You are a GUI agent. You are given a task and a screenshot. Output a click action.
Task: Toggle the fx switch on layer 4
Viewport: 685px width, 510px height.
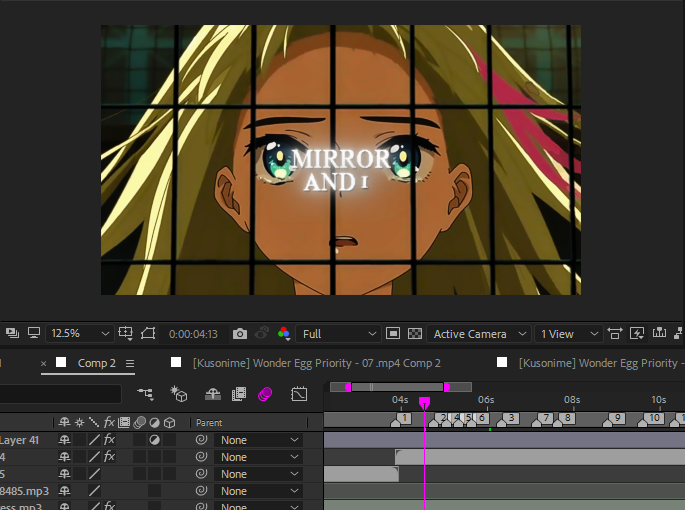click(x=109, y=457)
